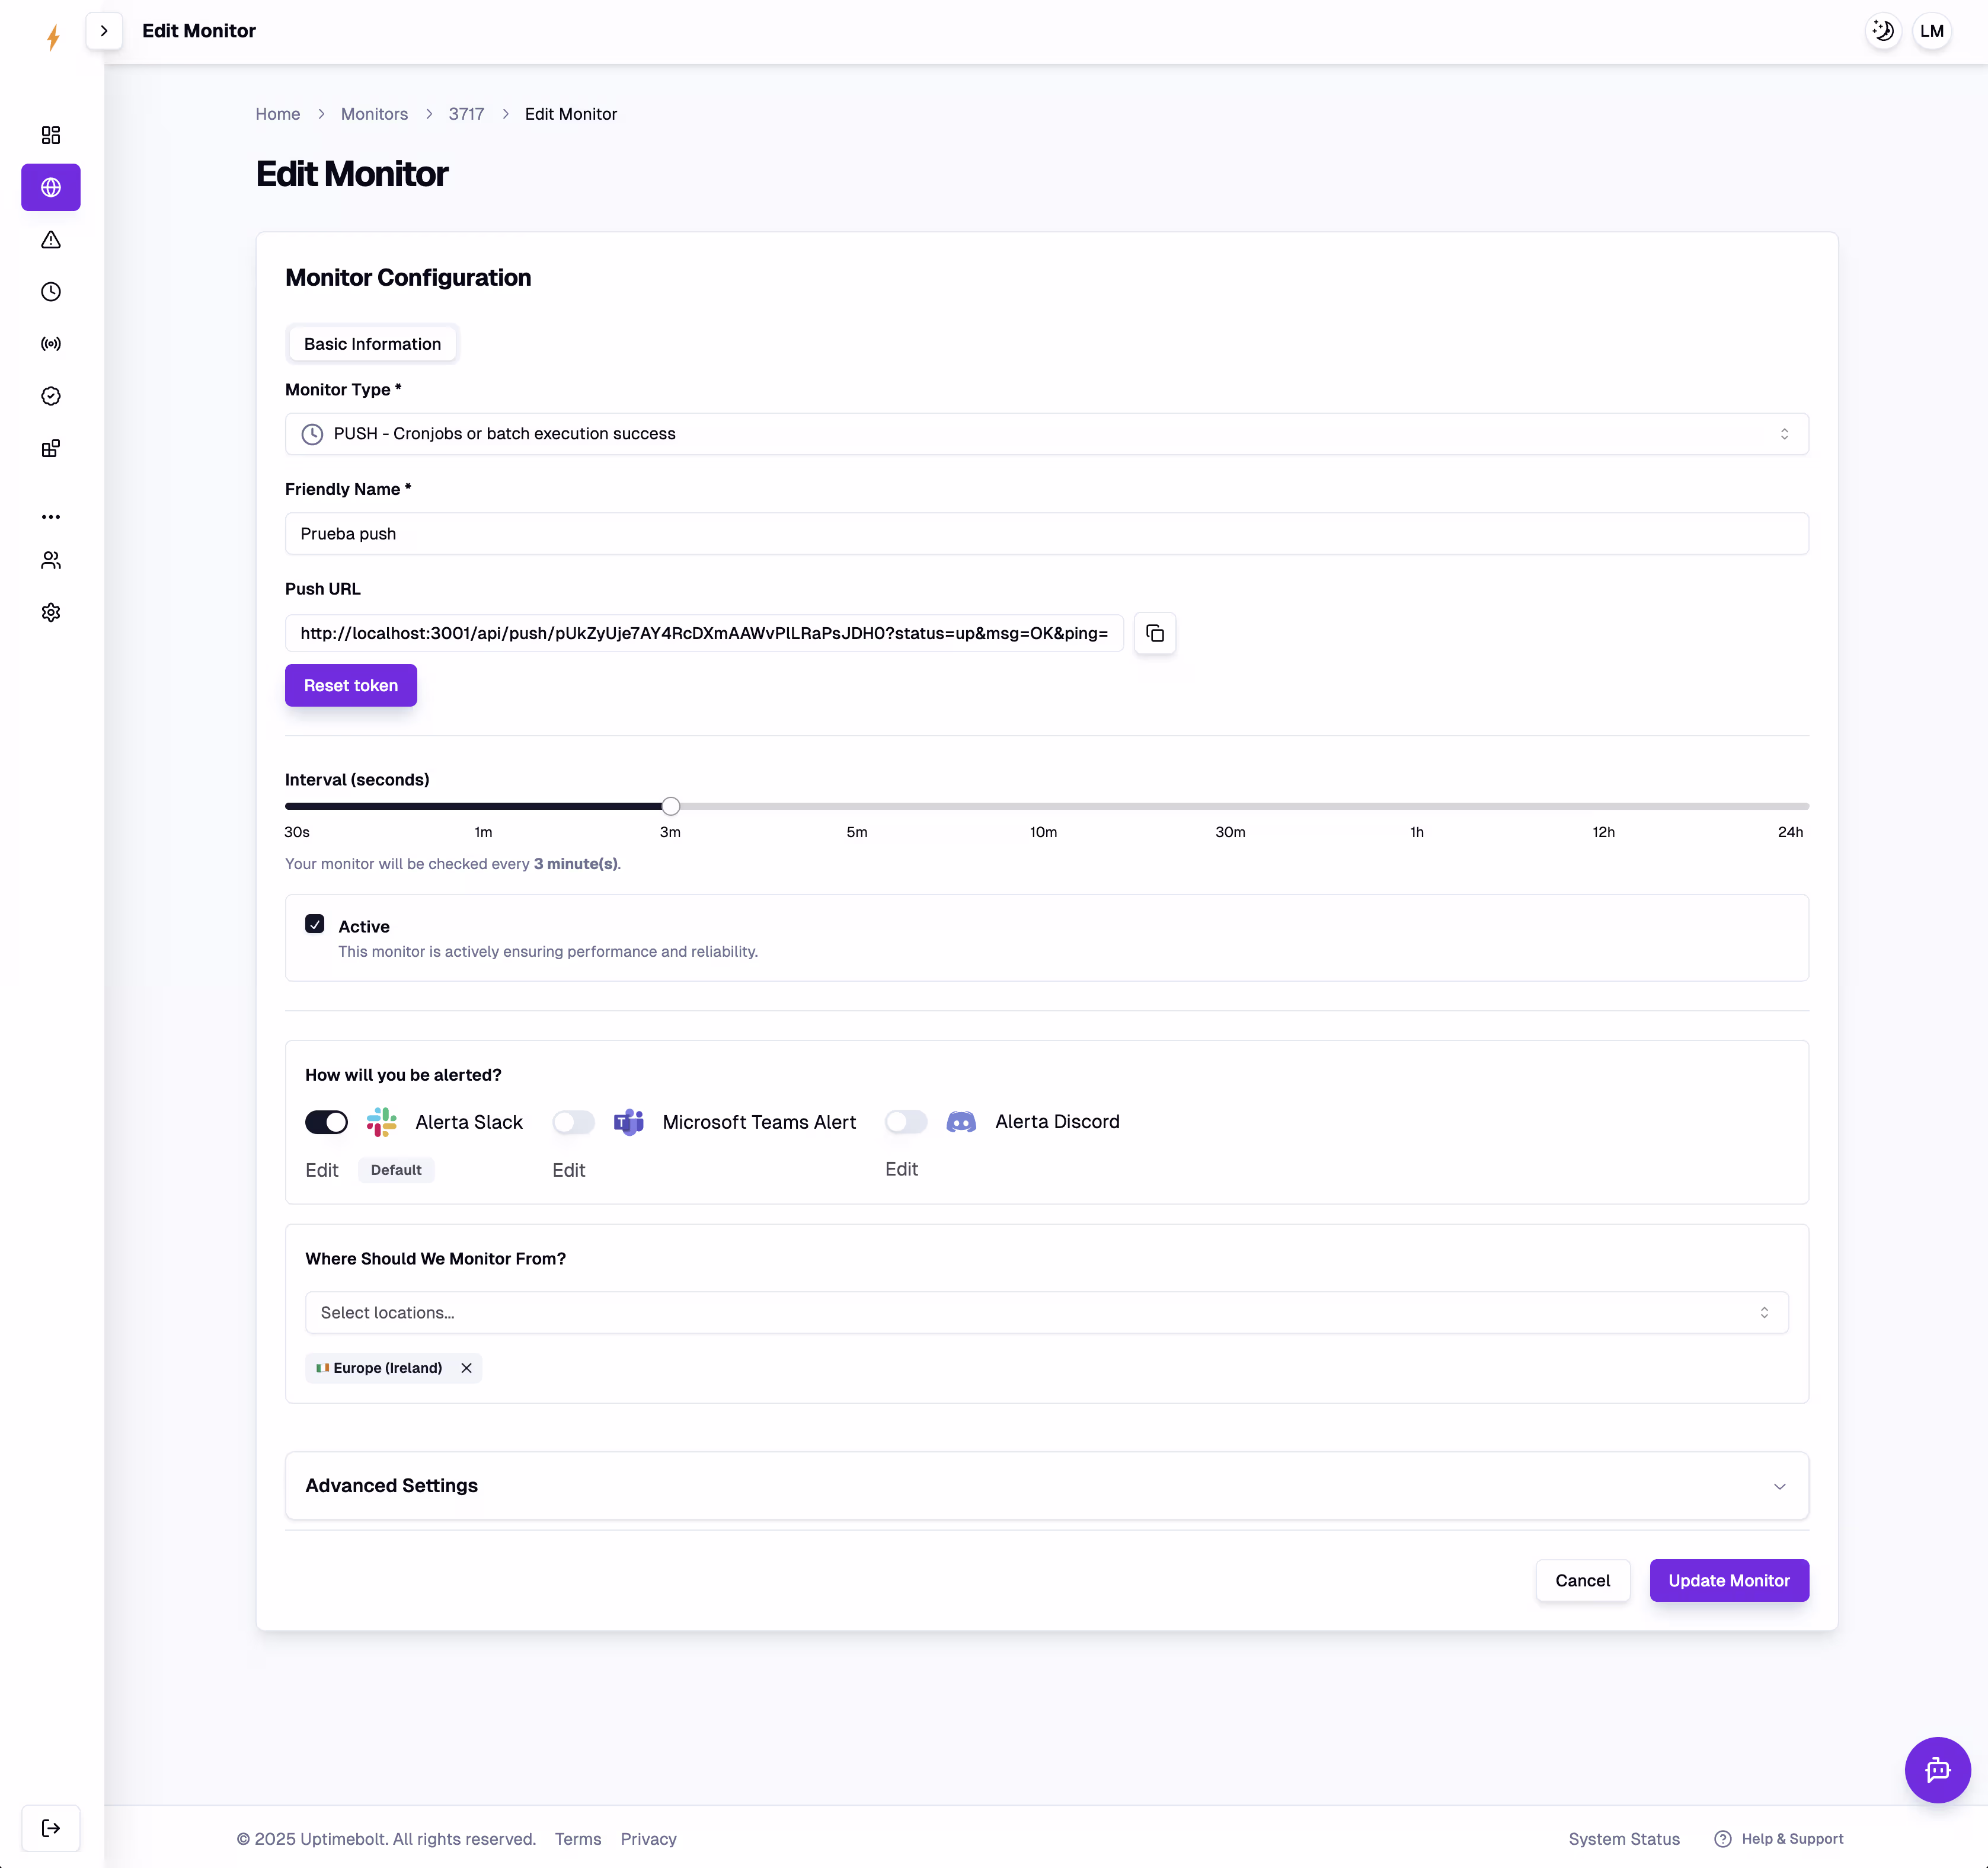Click the Update Monitor button

pos(1728,1580)
